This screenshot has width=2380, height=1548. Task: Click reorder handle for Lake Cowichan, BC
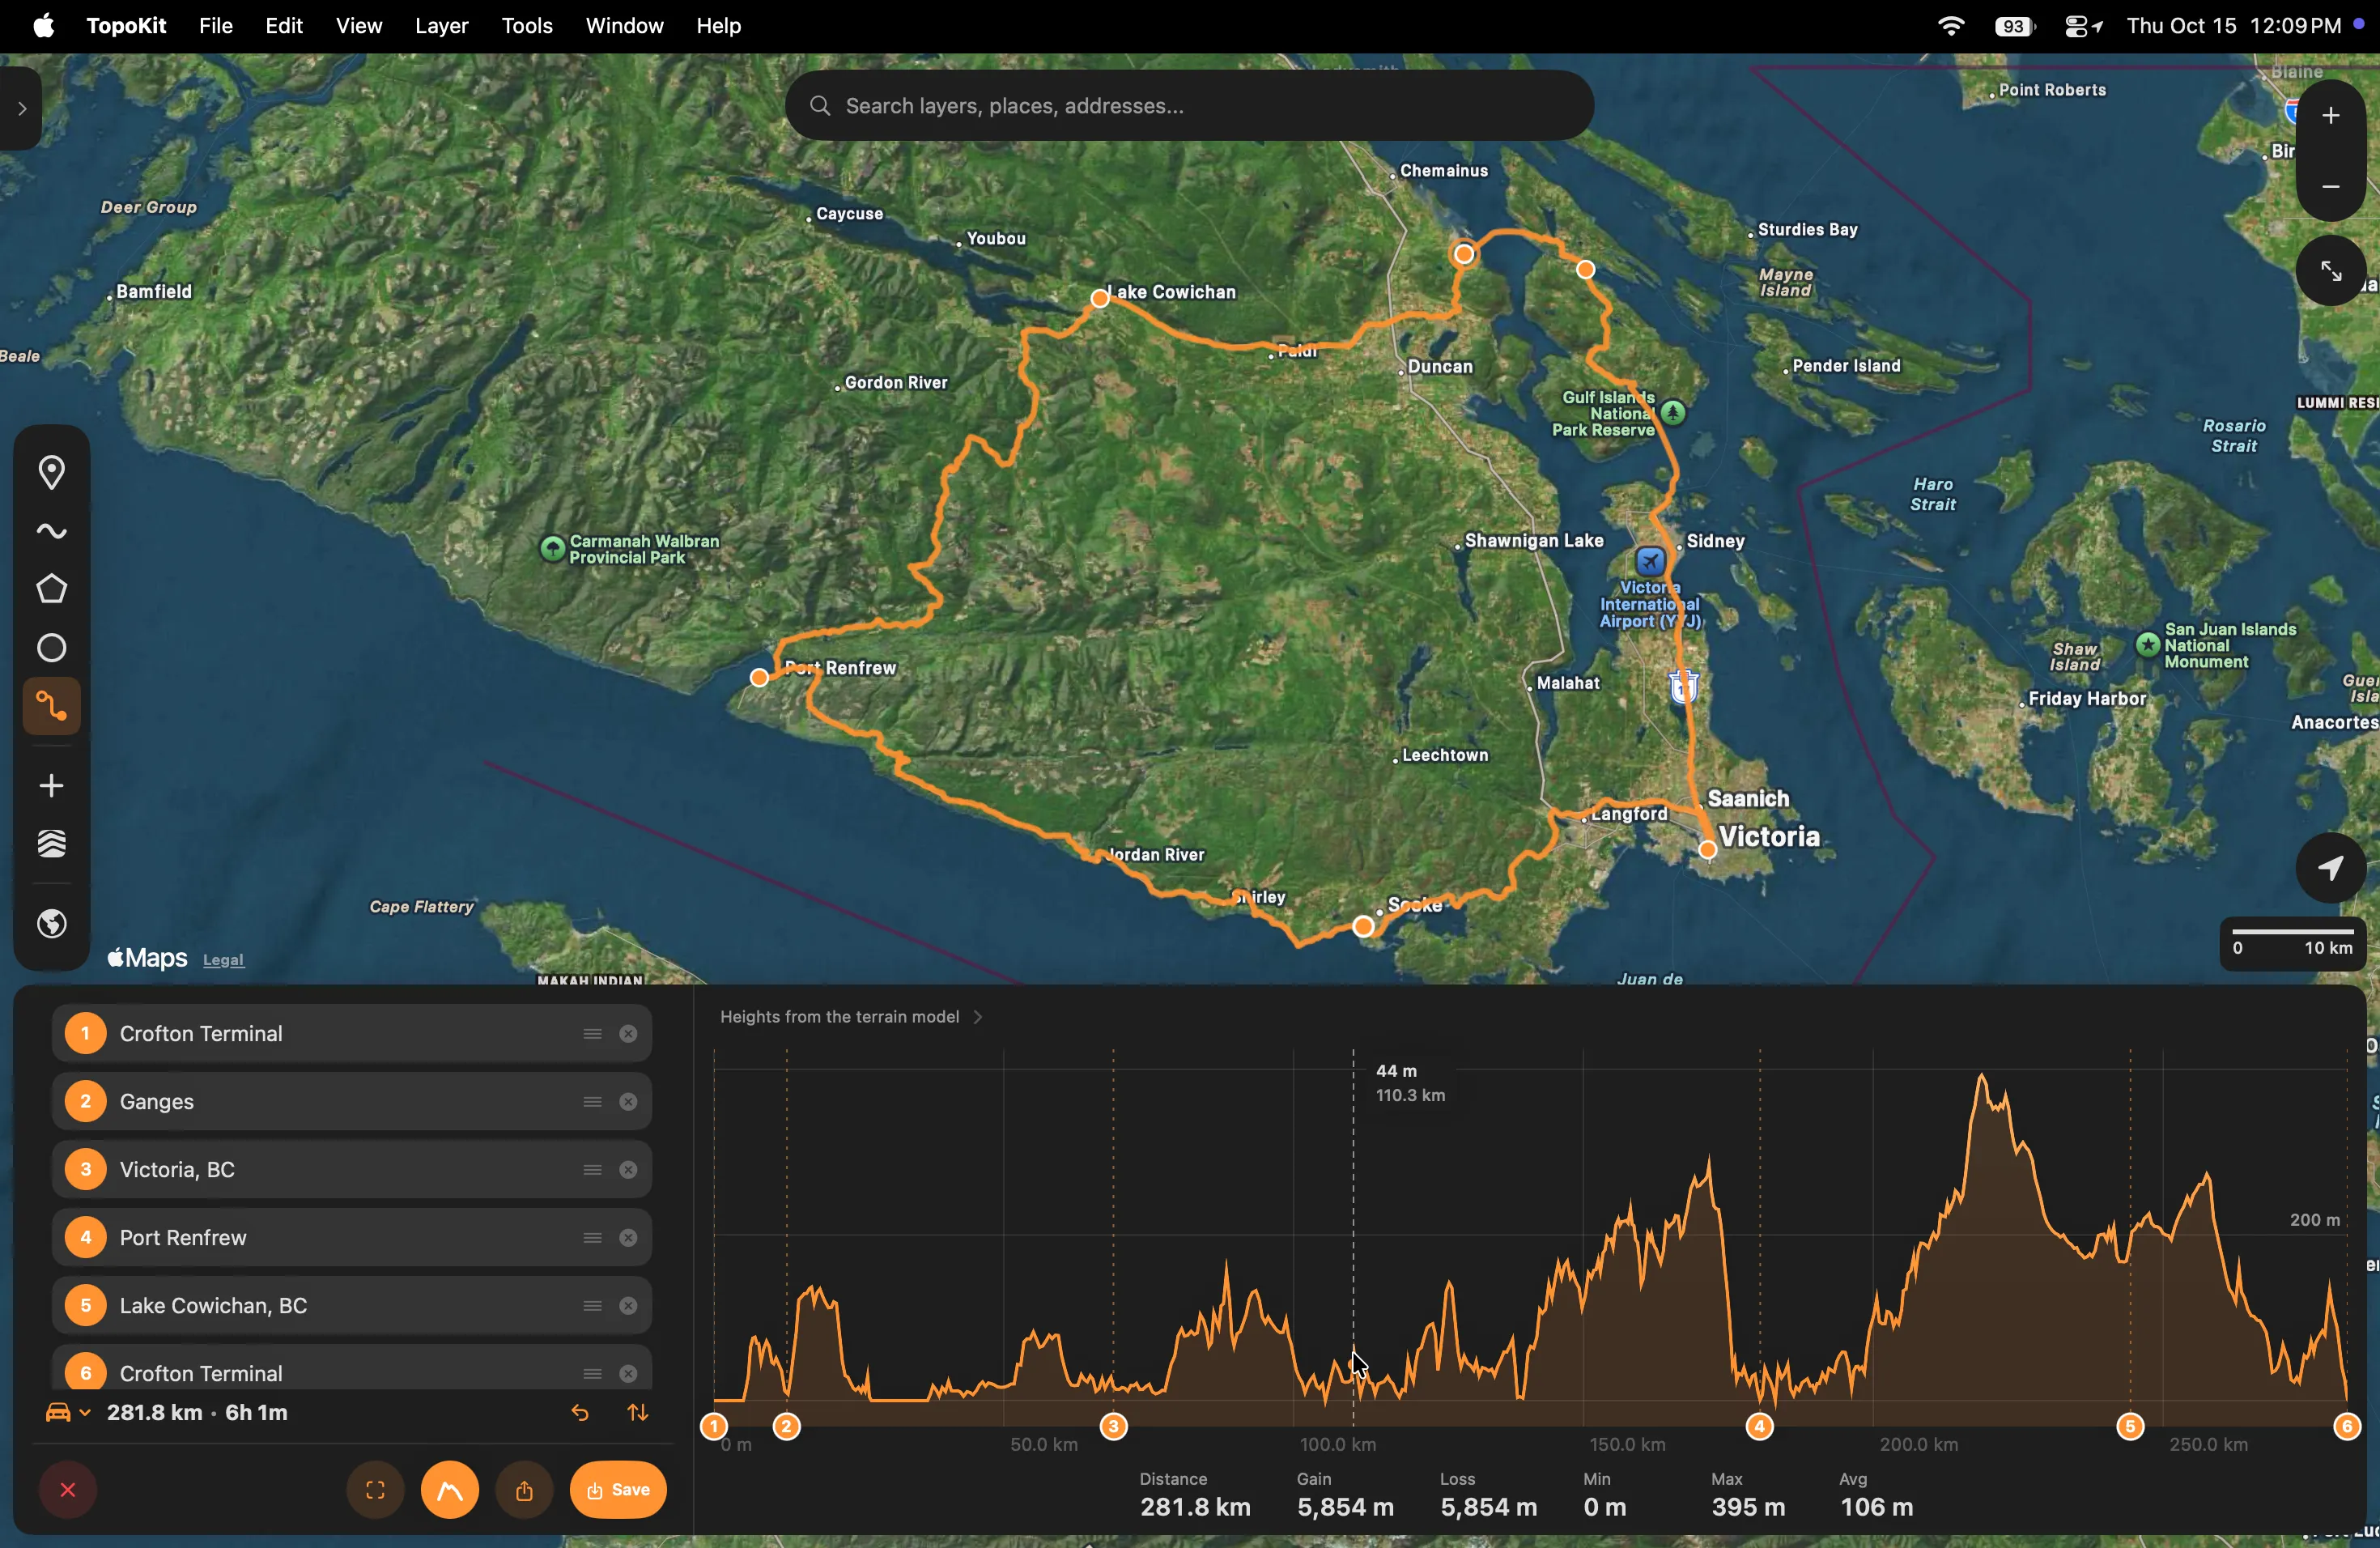(x=592, y=1306)
